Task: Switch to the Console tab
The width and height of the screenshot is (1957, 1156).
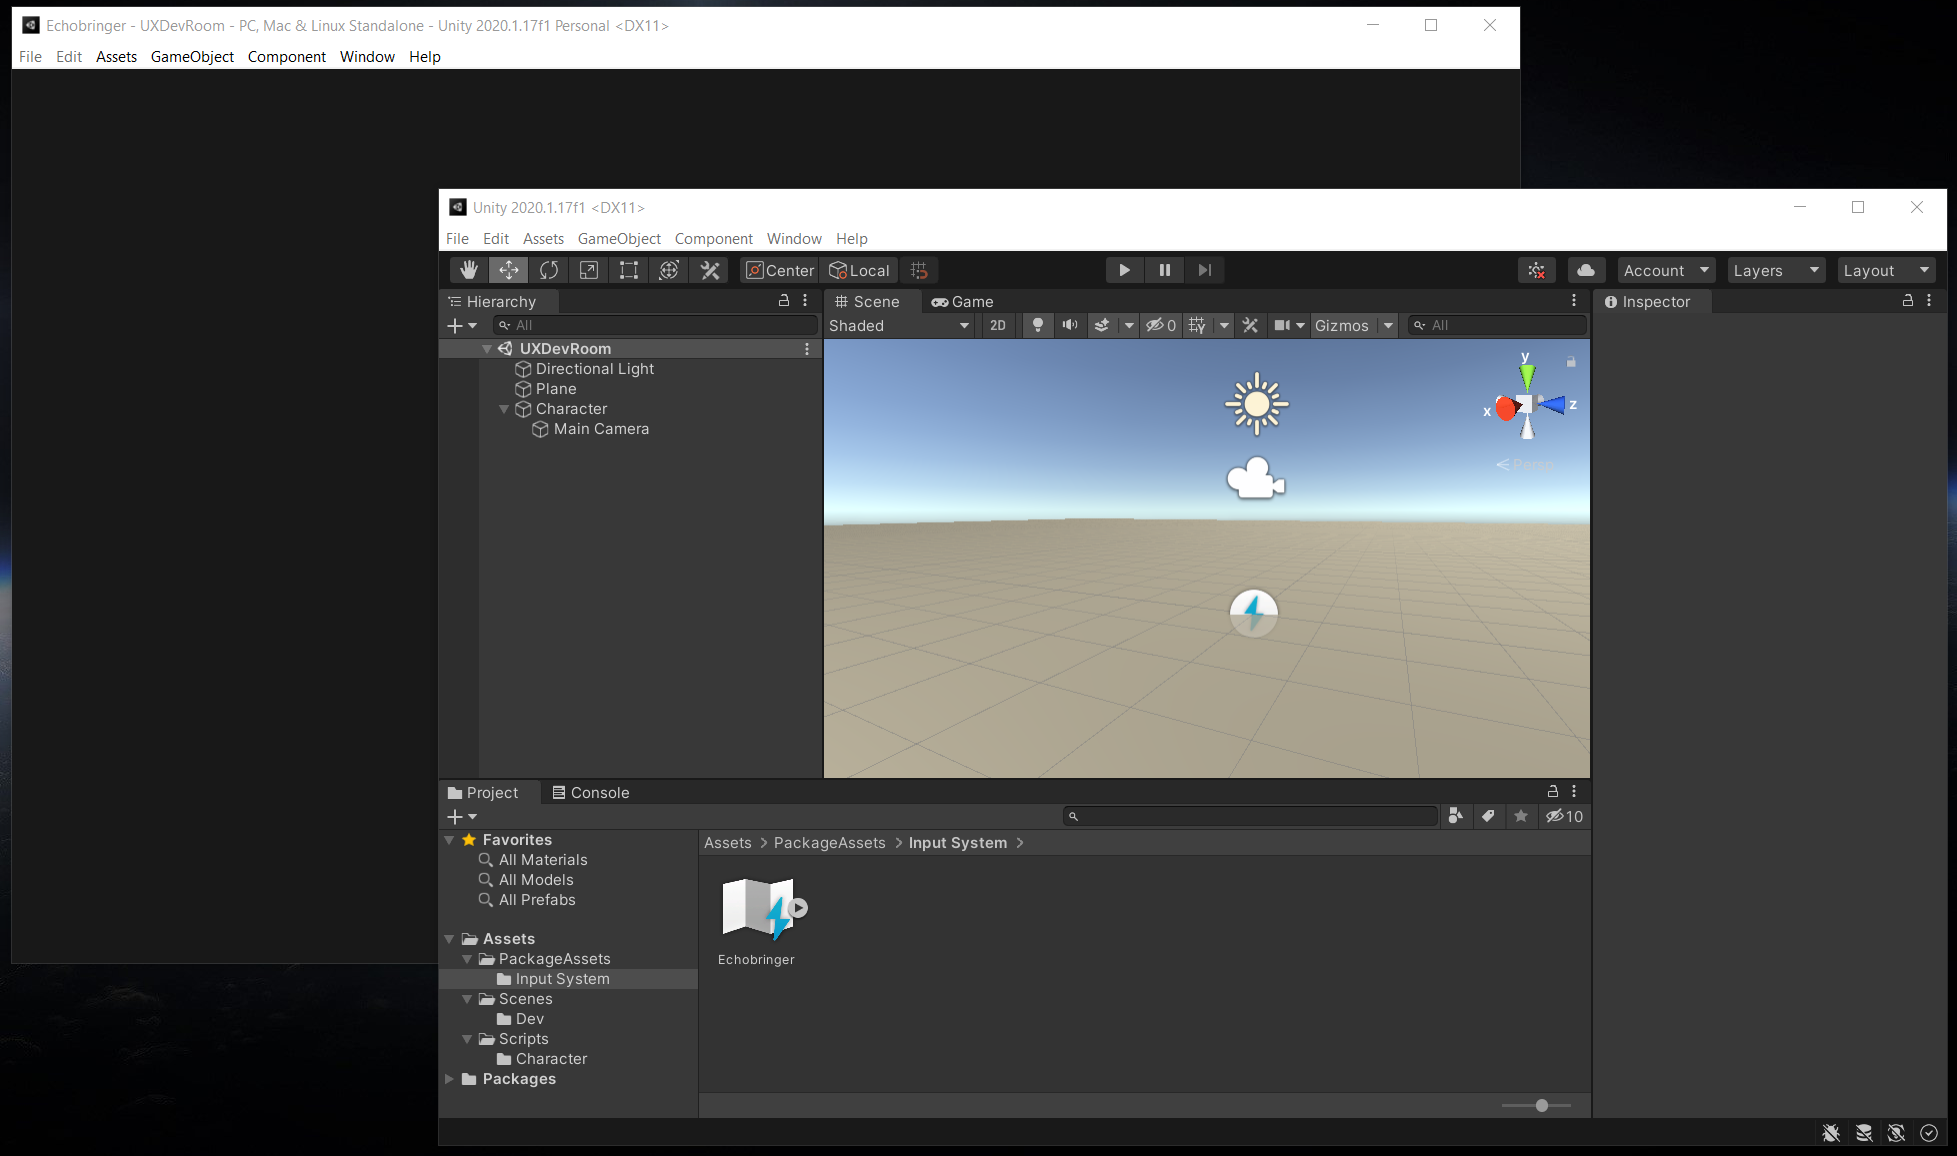Action: 591,792
